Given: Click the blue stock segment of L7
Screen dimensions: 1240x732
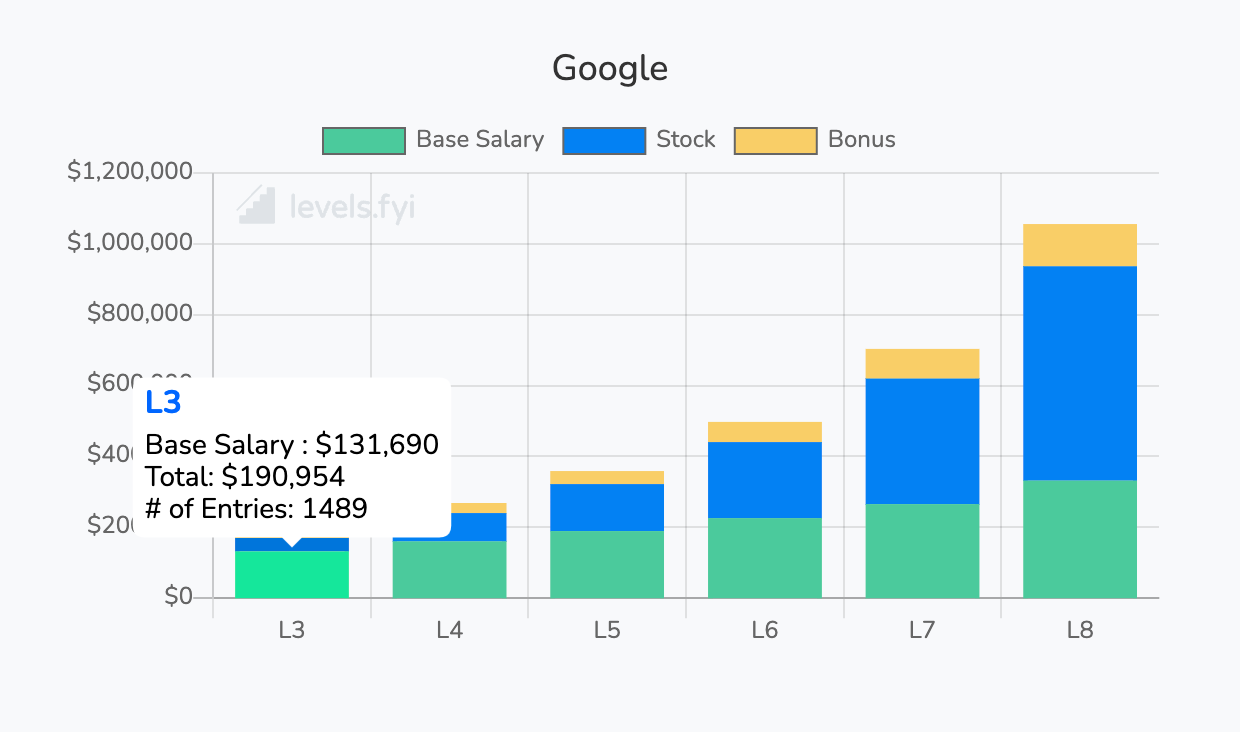Looking at the screenshot, I should [922, 440].
